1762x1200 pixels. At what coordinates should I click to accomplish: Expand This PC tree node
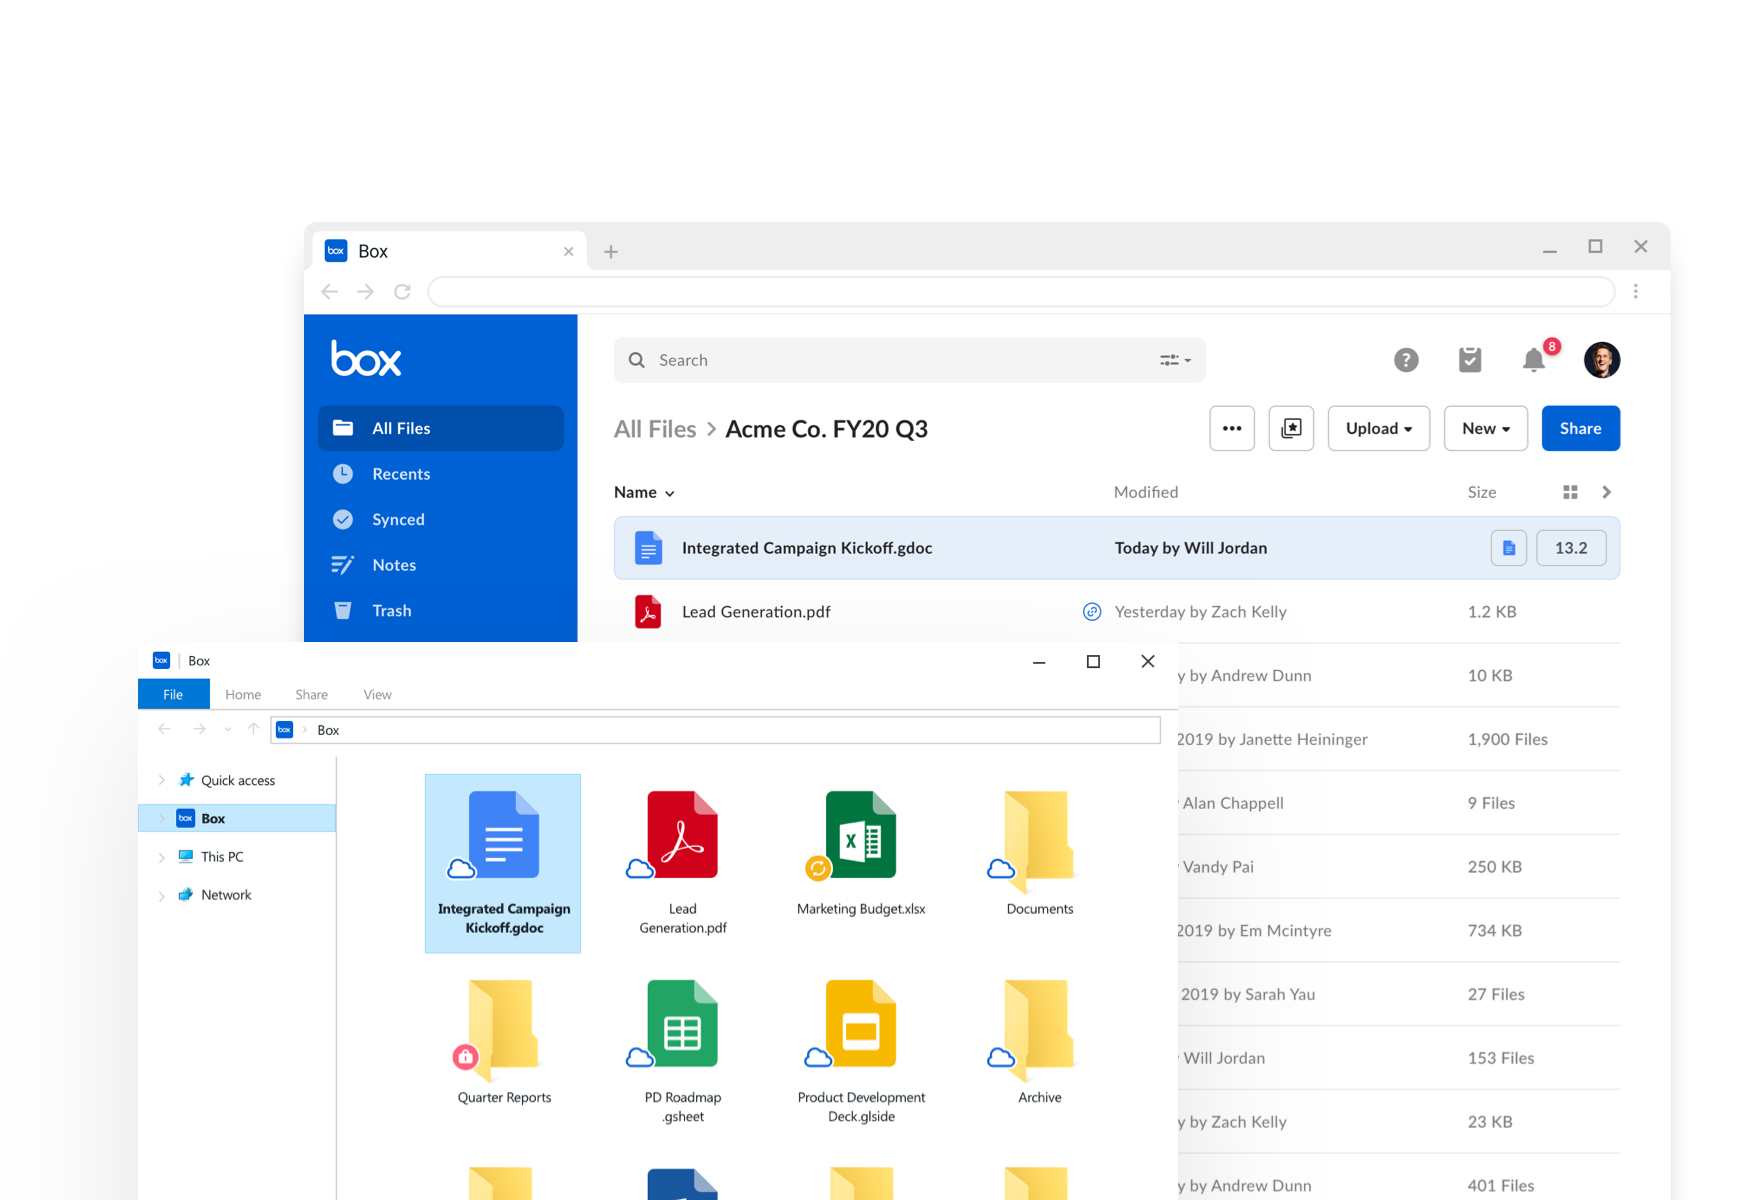[162, 857]
